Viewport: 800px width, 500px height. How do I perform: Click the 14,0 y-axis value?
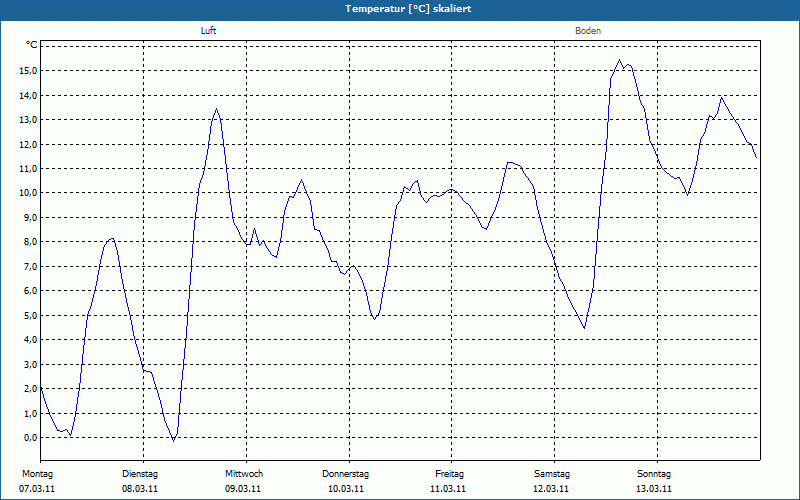click(28, 95)
